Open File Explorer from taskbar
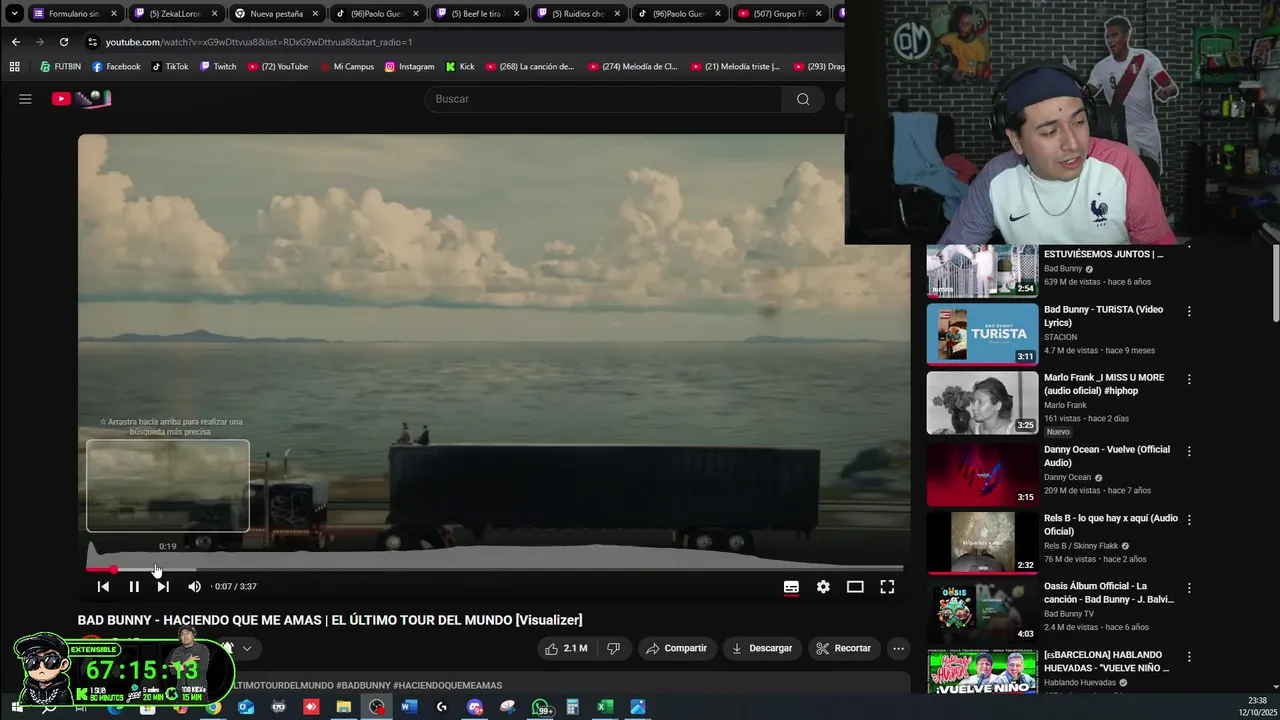Image resolution: width=1280 pixels, height=720 pixels. coord(343,707)
